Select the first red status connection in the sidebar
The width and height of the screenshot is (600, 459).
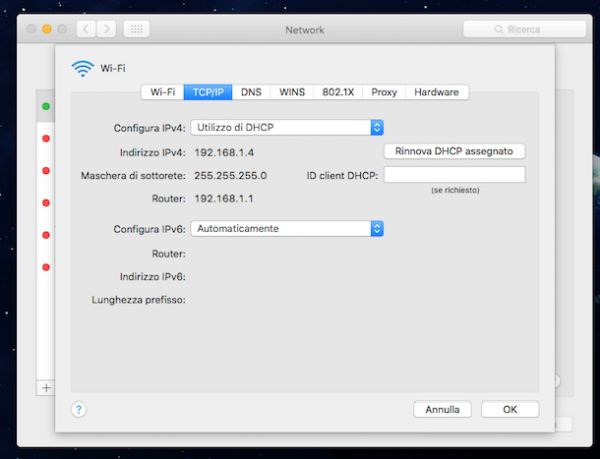click(x=45, y=139)
